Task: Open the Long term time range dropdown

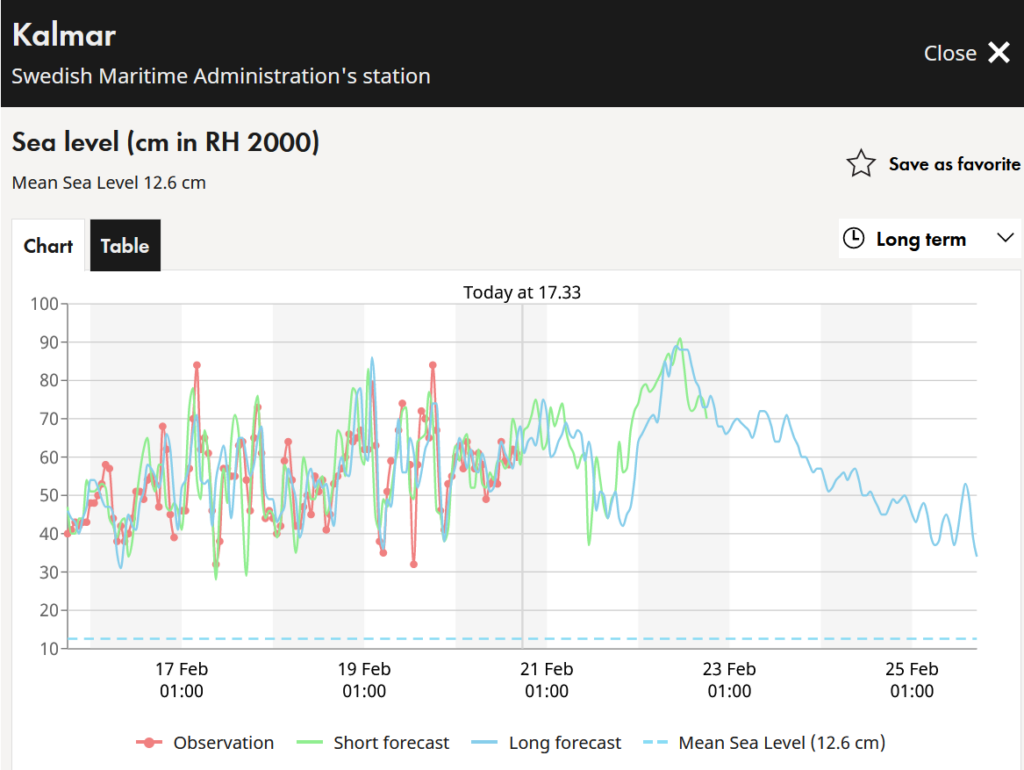Action: [x=920, y=239]
